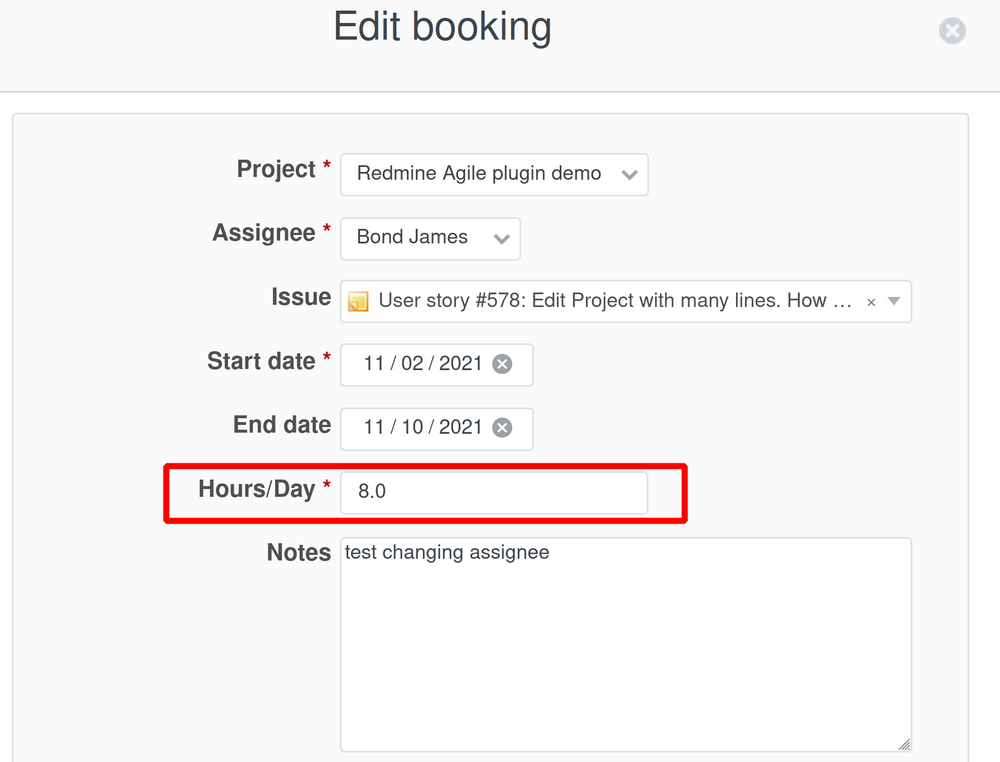Select the month in Start date
1000x762 pixels.
click(x=374, y=364)
